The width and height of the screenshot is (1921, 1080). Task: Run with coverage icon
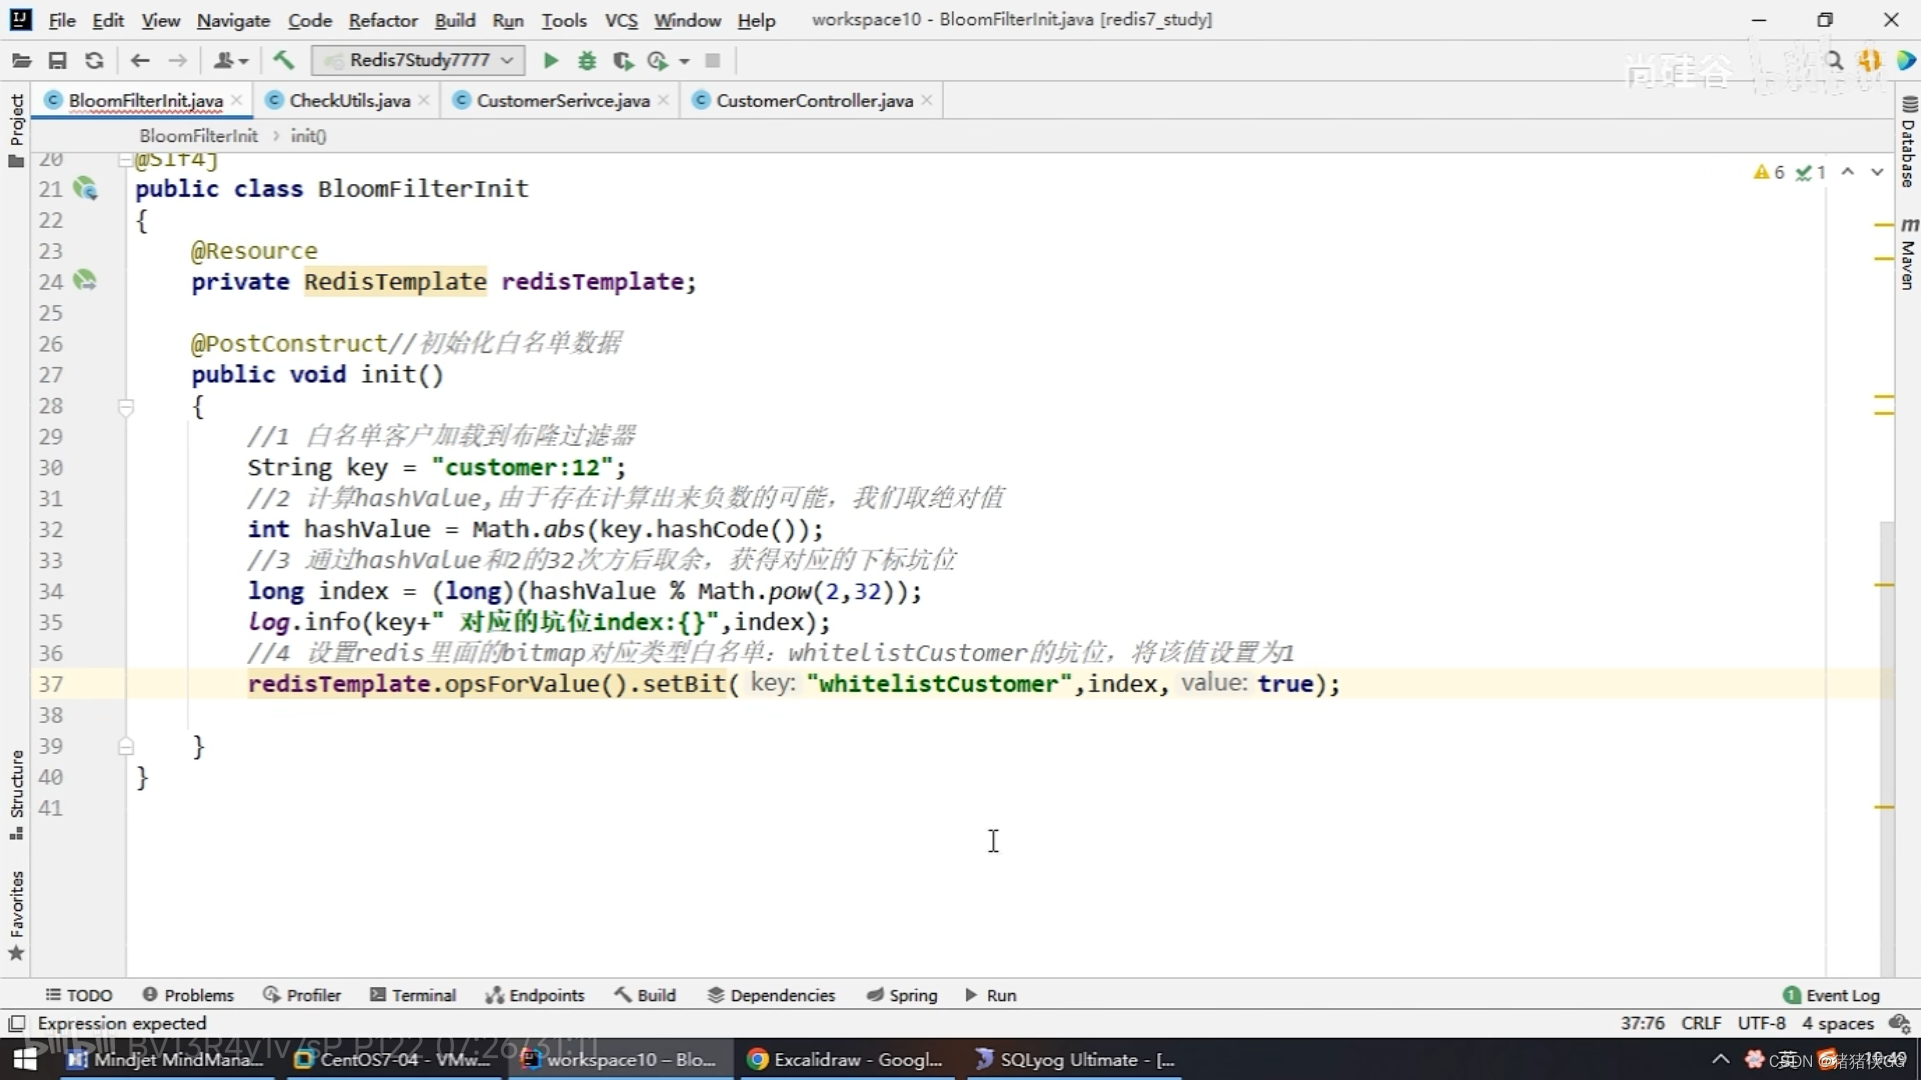(623, 61)
